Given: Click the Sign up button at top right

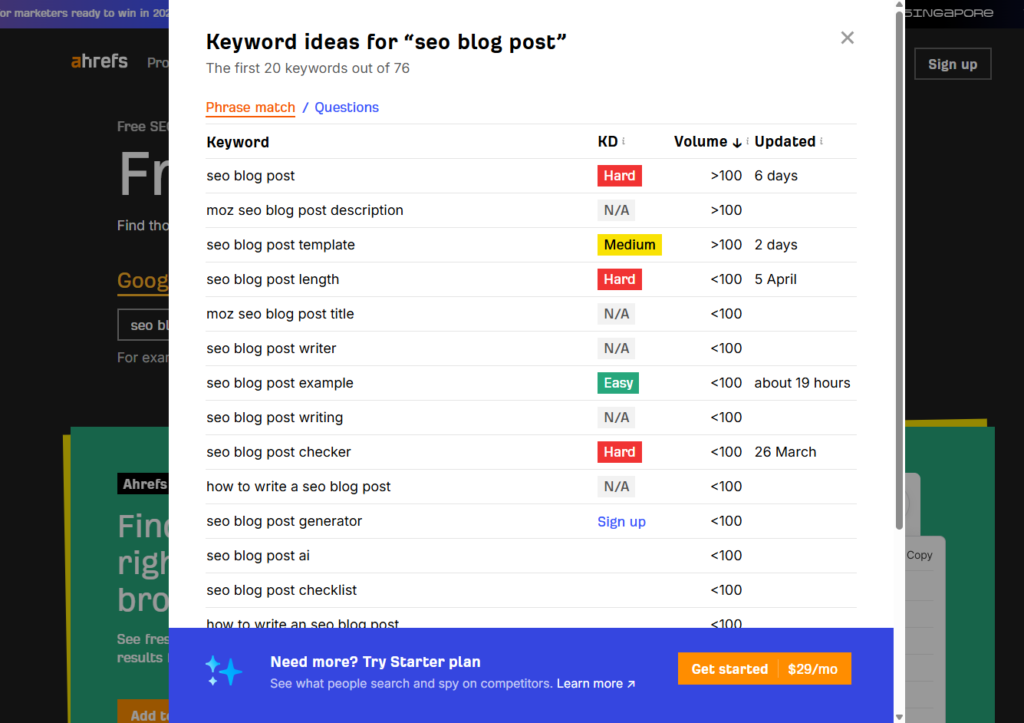Looking at the screenshot, I should [952, 63].
